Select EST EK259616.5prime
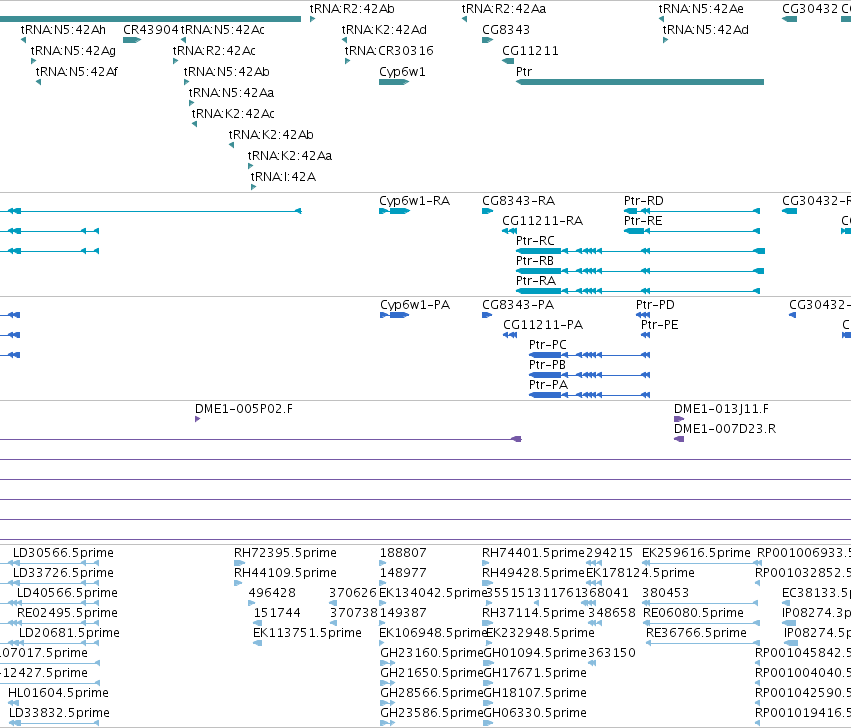Image resolution: width=851 pixels, height=728 pixels. click(696, 553)
